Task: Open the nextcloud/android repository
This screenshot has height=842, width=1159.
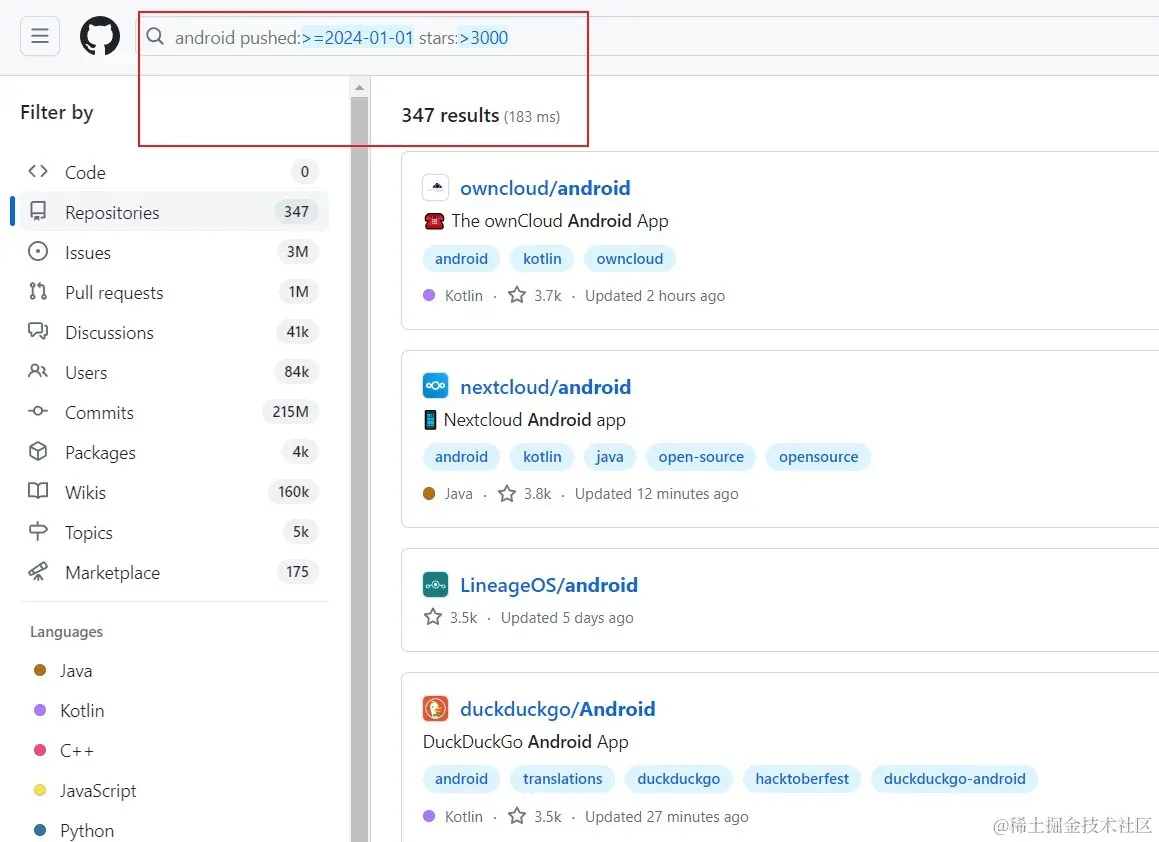Action: pos(545,387)
